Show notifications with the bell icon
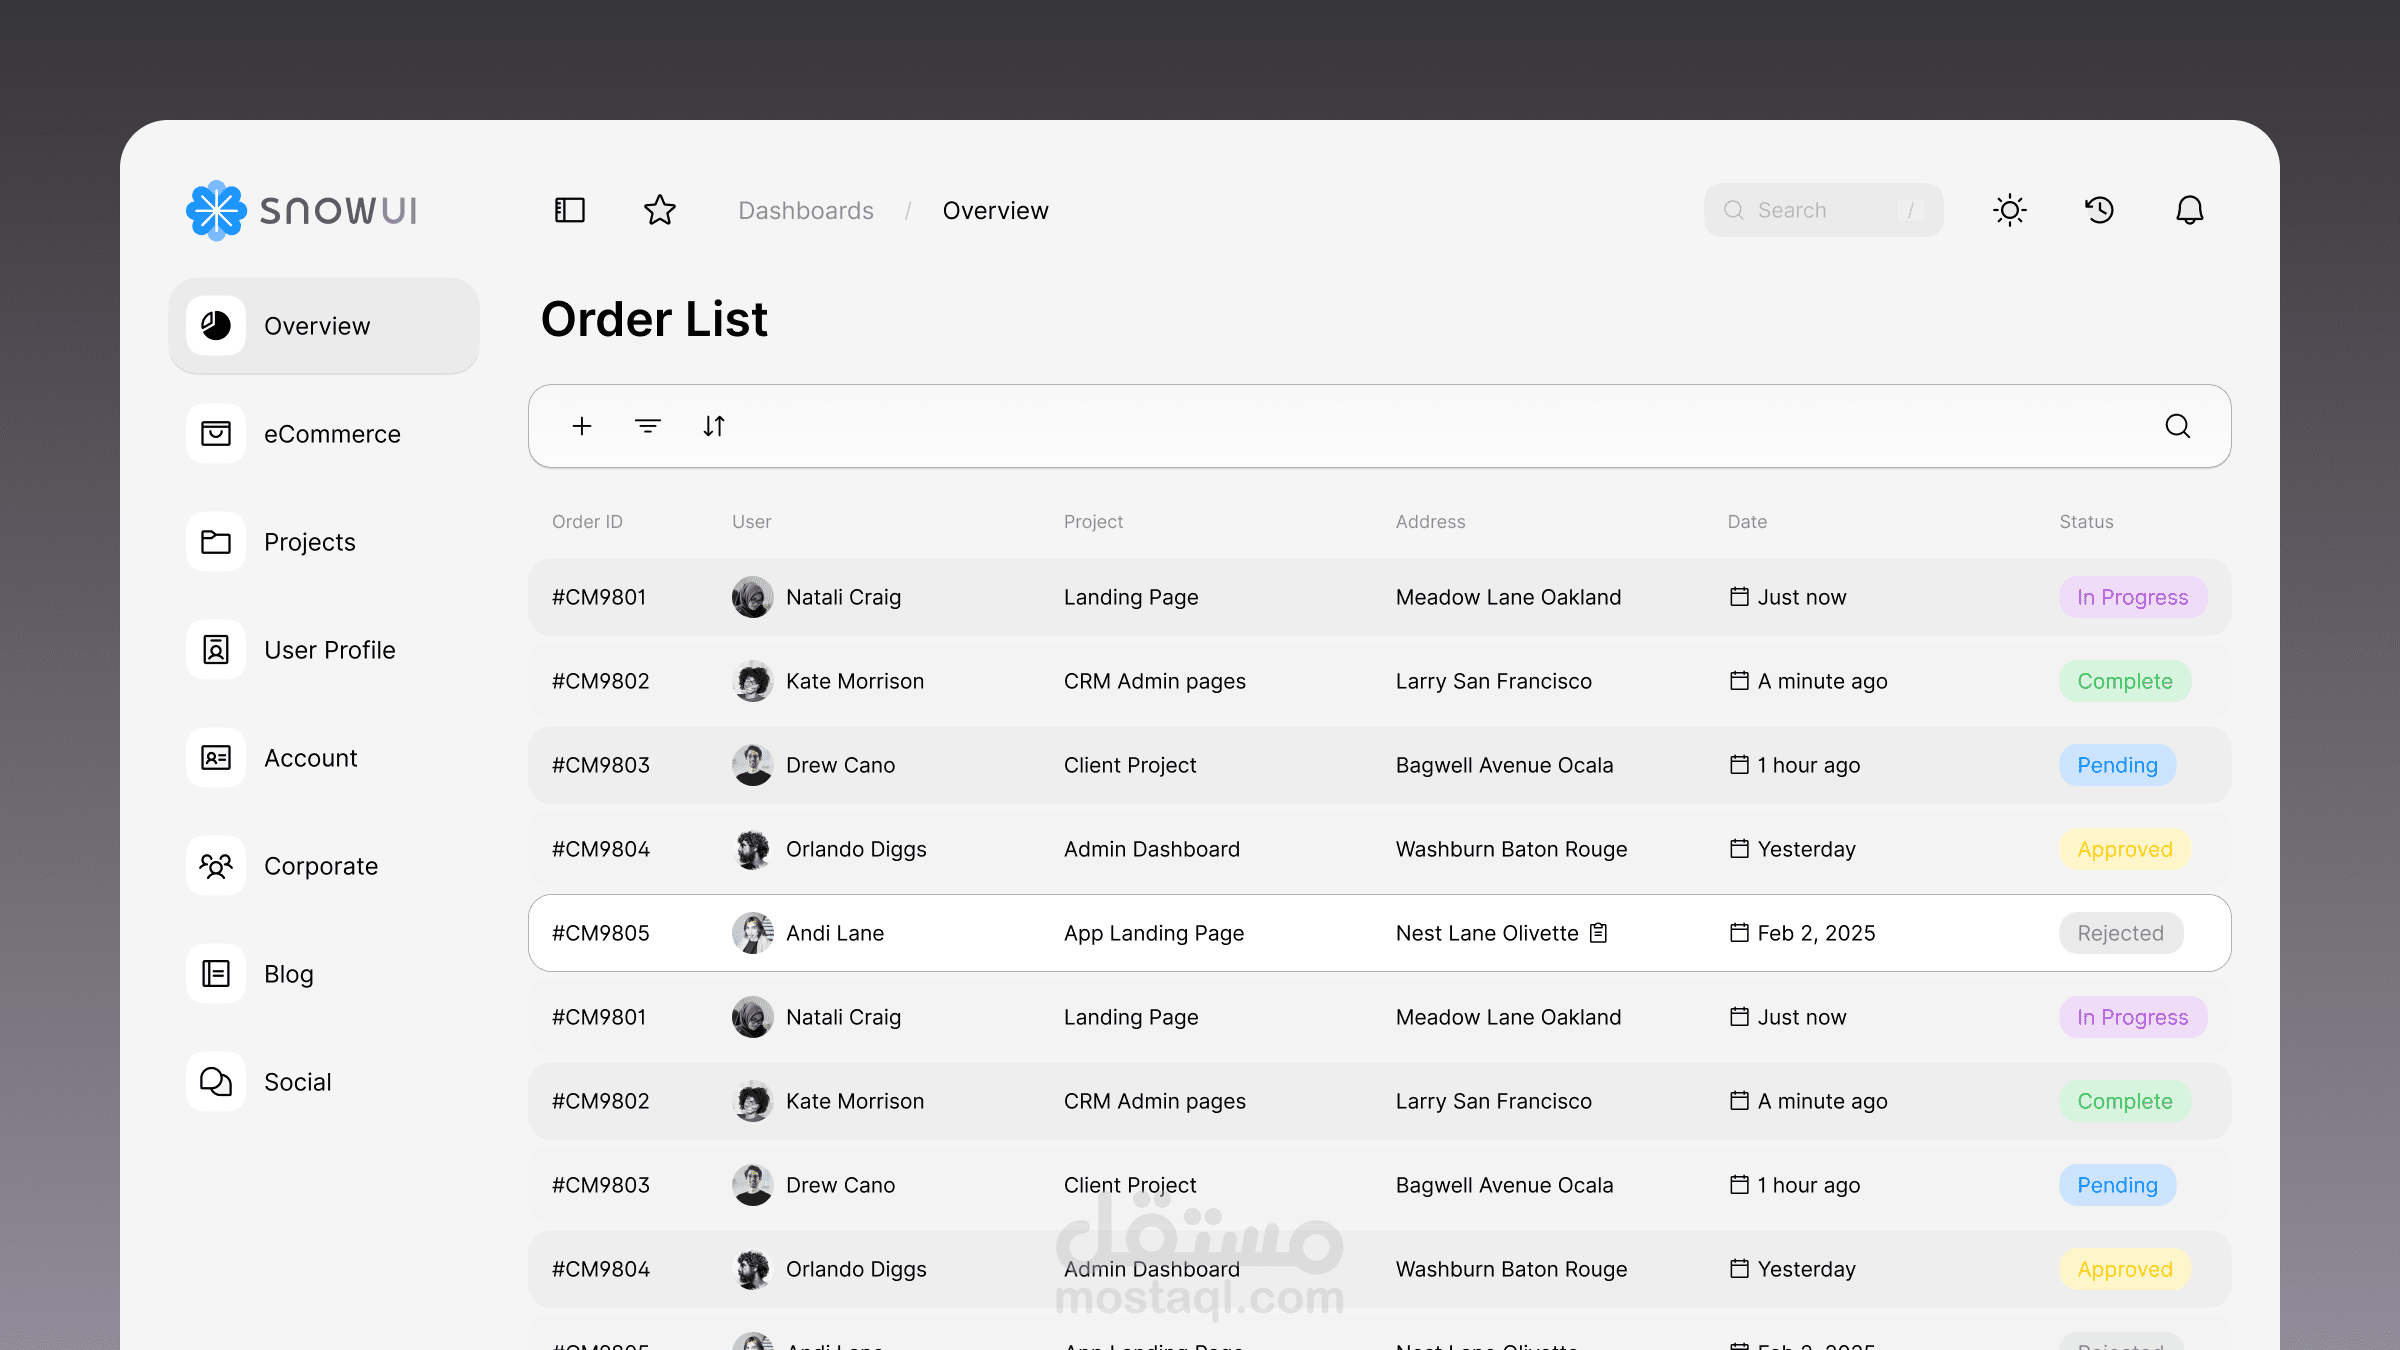The width and height of the screenshot is (2400, 1350). 2190,210
